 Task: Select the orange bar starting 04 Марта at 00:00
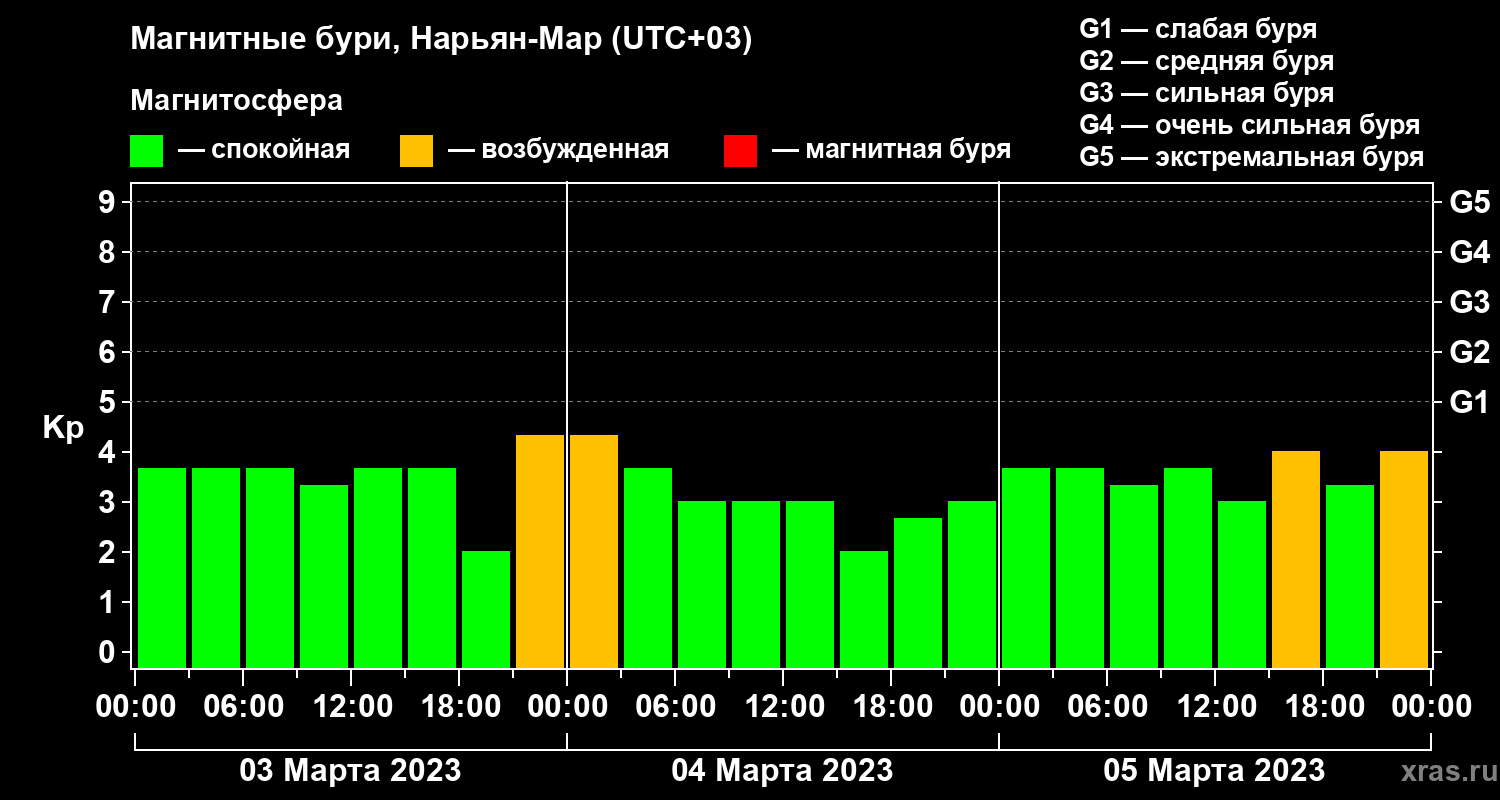pyautogui.click(x=594, y=551)
